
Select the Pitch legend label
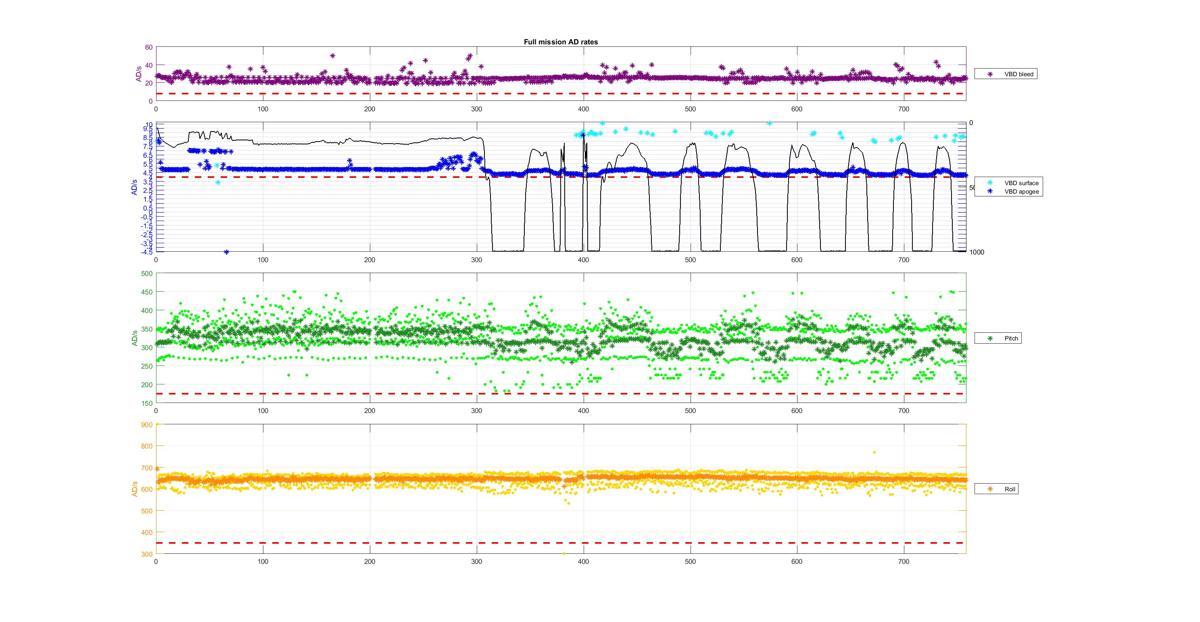click(x=1011, y=339)
